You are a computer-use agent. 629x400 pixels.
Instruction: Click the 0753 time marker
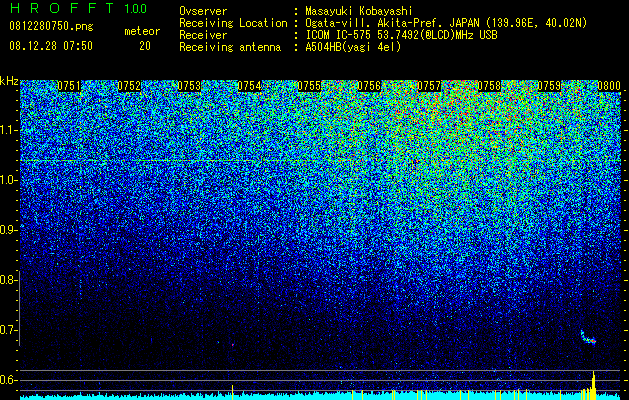189,86
